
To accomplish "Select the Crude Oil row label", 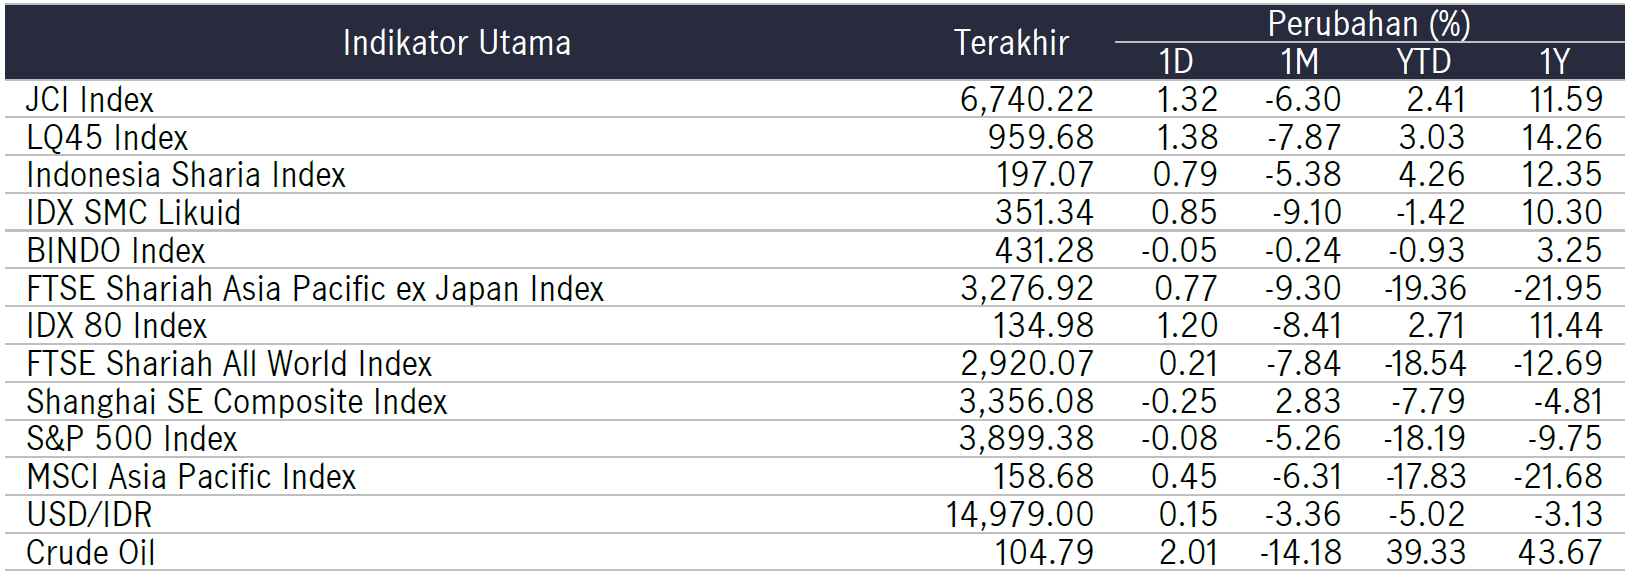I will (91, 553).
